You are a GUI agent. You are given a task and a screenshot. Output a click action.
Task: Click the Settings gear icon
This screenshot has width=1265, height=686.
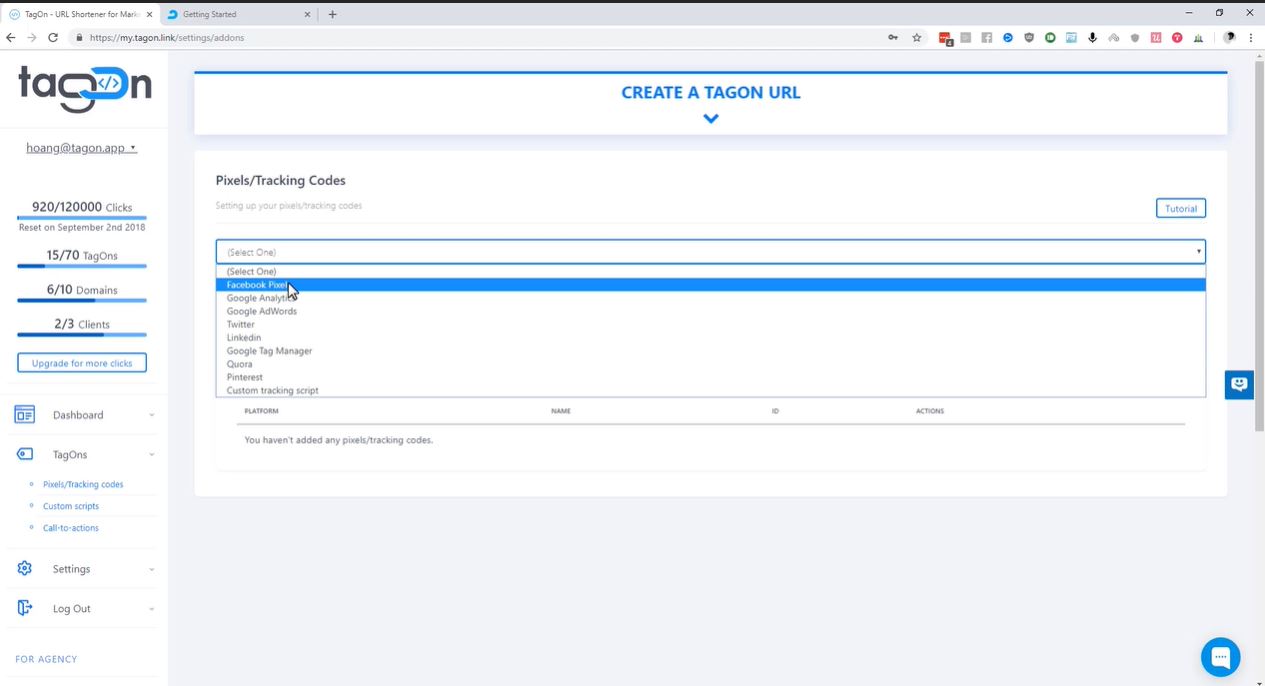25,568
